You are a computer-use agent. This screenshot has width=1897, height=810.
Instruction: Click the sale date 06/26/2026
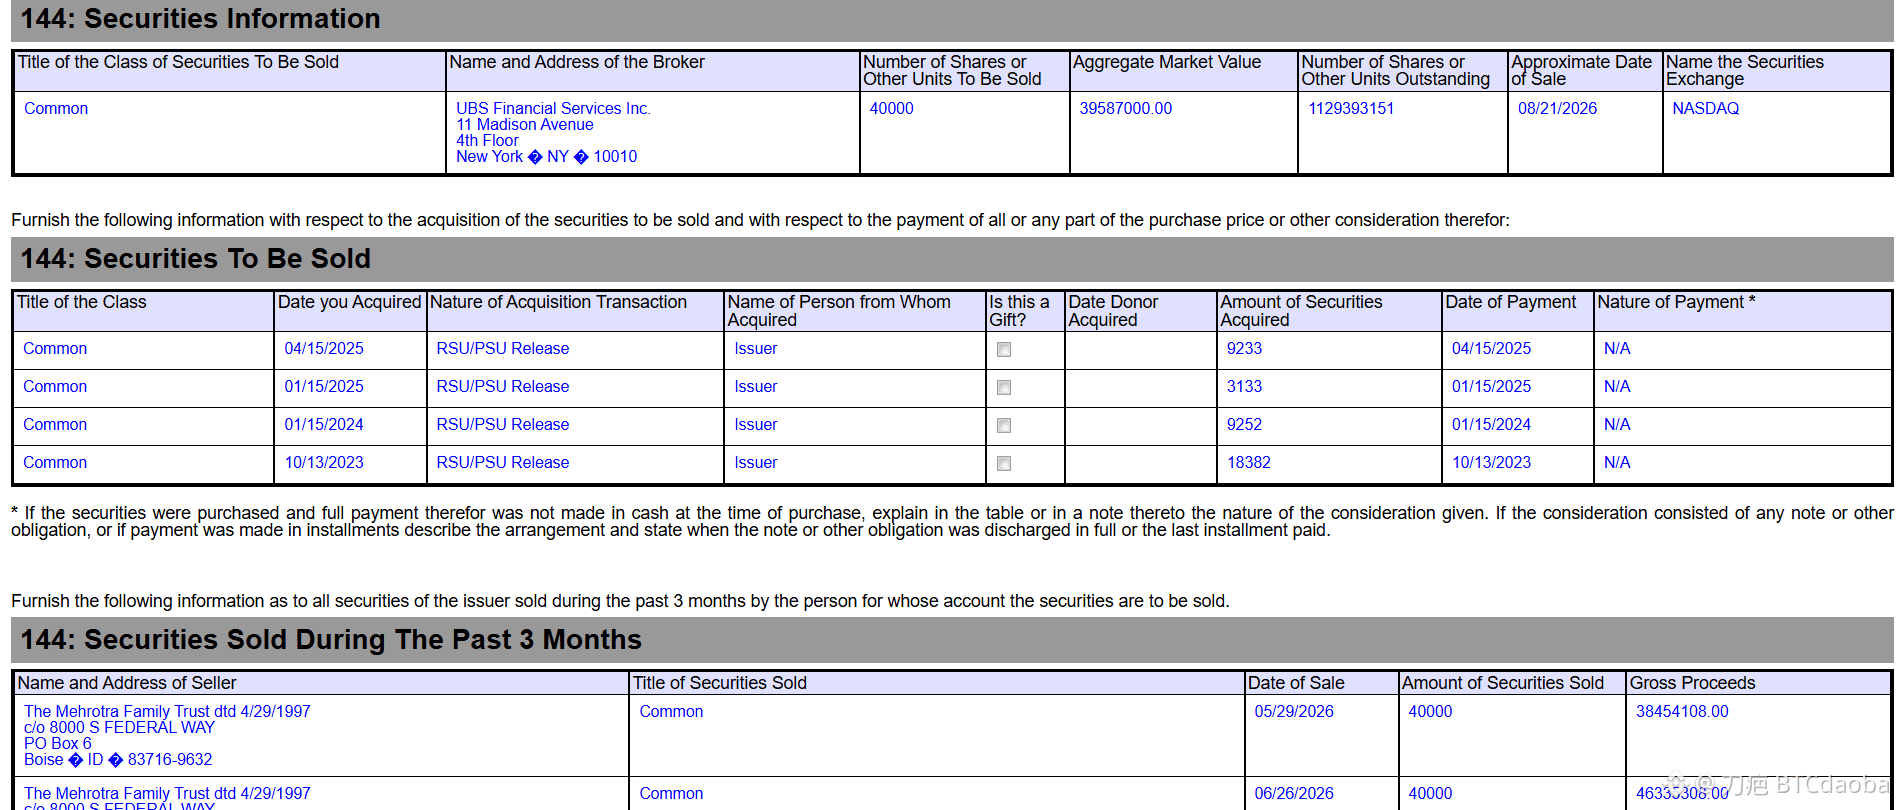(x=1294, y=793)
